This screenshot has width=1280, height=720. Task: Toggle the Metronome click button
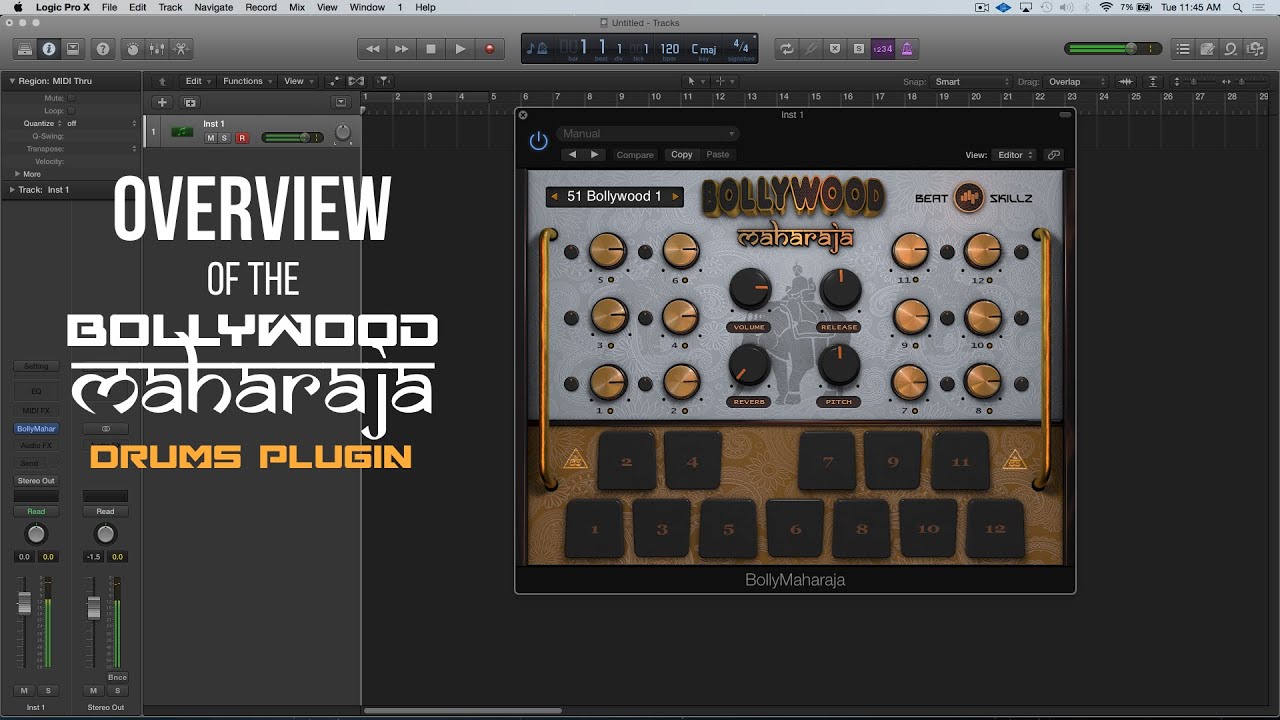(x=907, y=48)
